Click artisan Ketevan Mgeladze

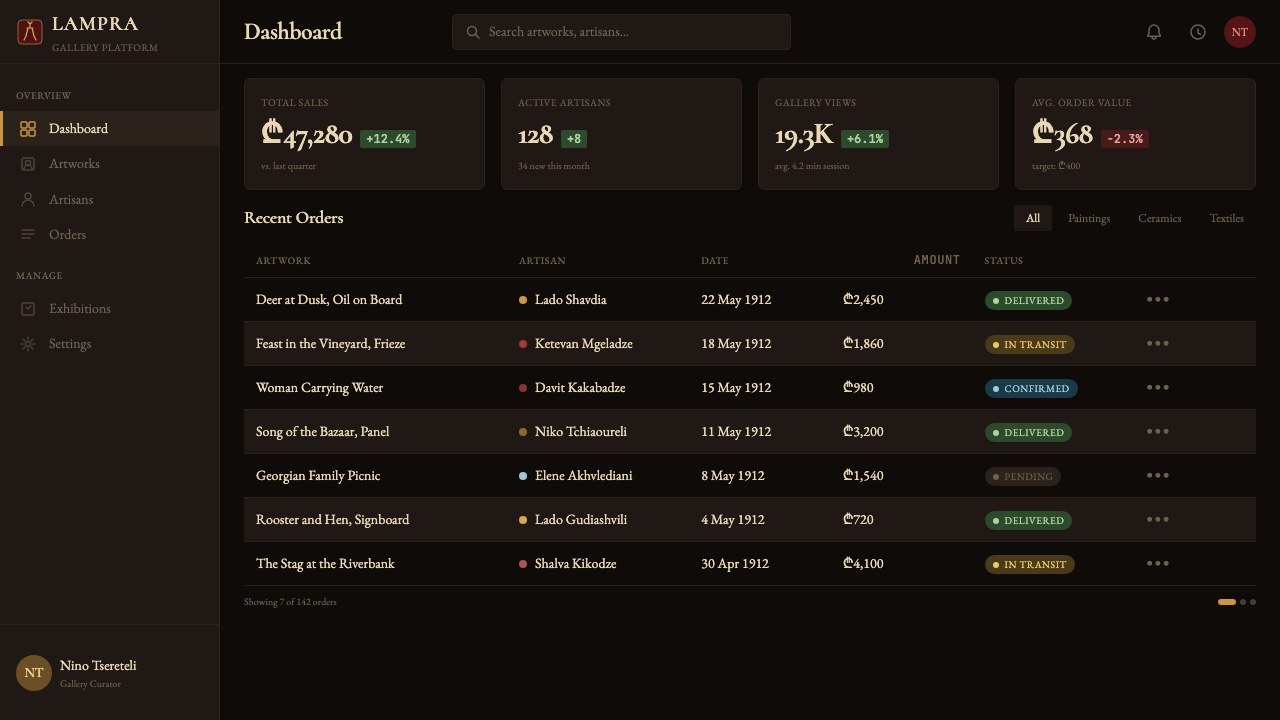(584, 344)
